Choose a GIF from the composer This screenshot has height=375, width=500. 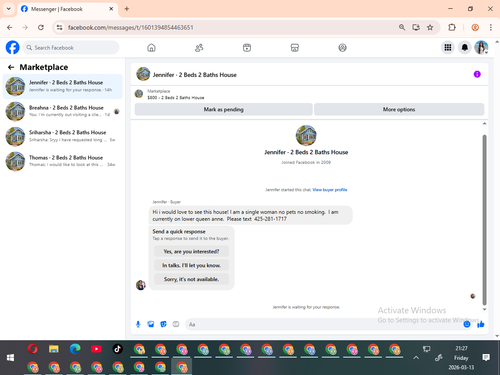176,324
